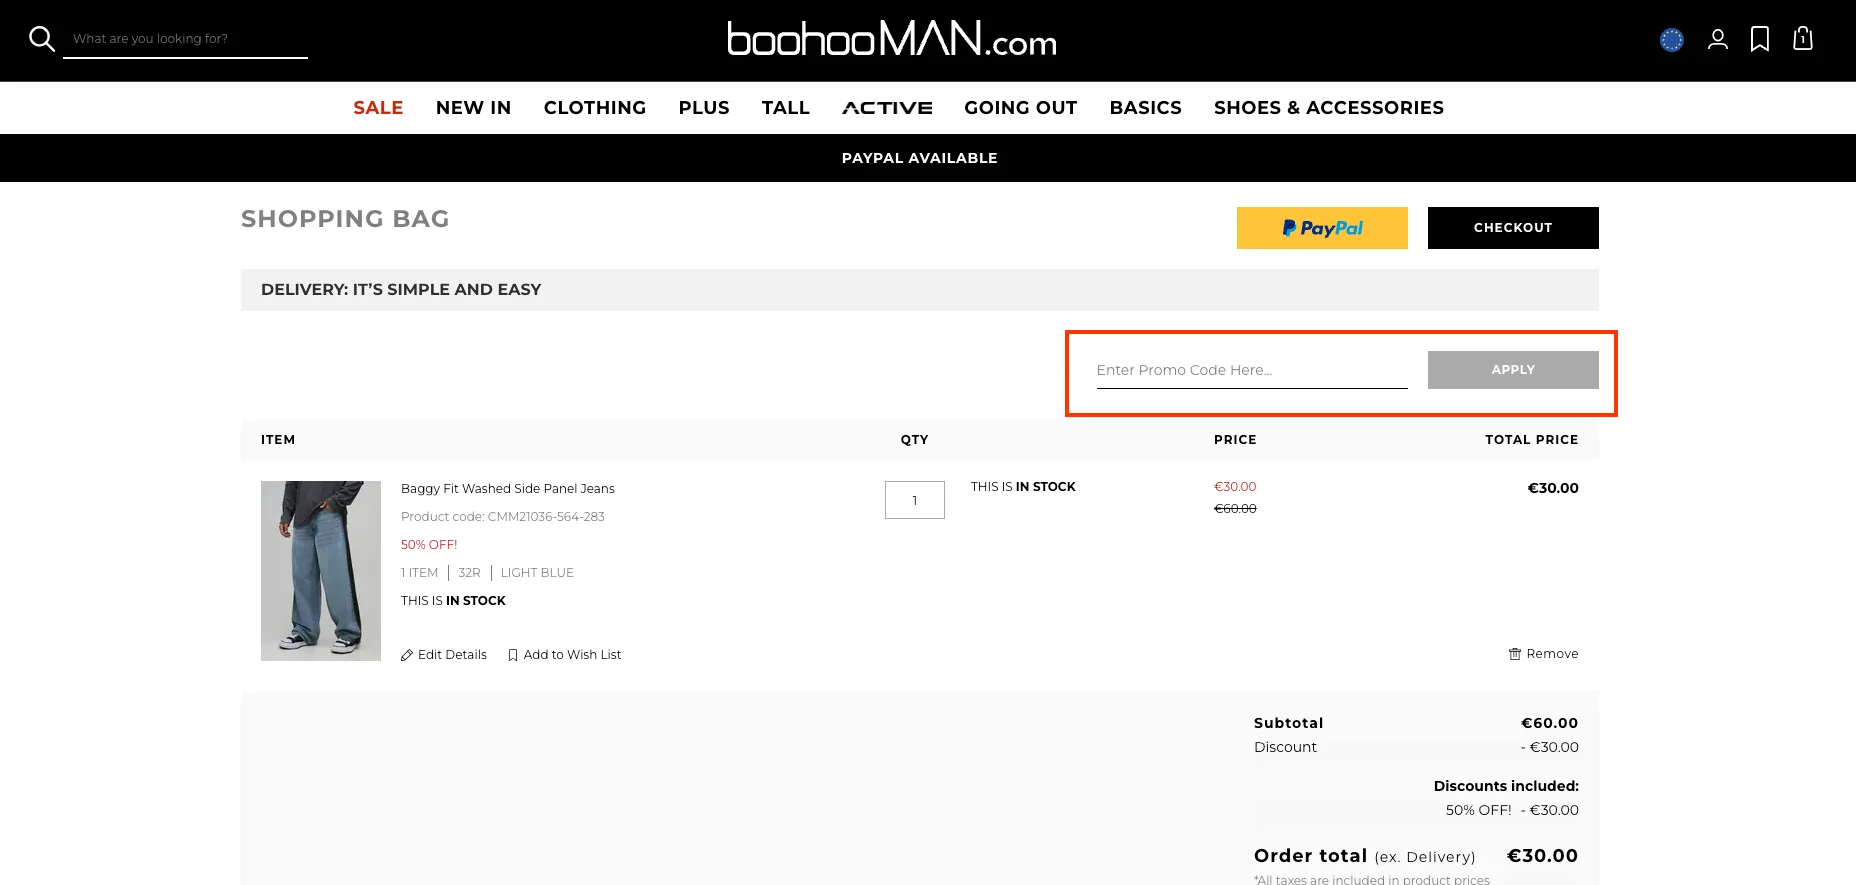Open the shopping bag icon in header
Image resolution: width=1856 pixels, height=885 pixels.
click(x=1803, y=39)
